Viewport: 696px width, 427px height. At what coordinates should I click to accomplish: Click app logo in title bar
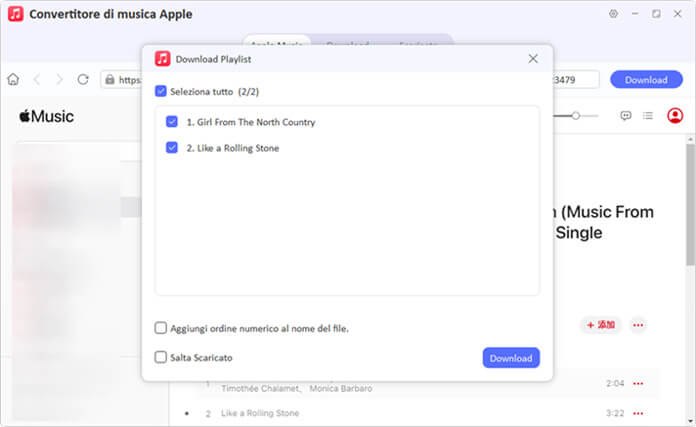pos(16,14)
